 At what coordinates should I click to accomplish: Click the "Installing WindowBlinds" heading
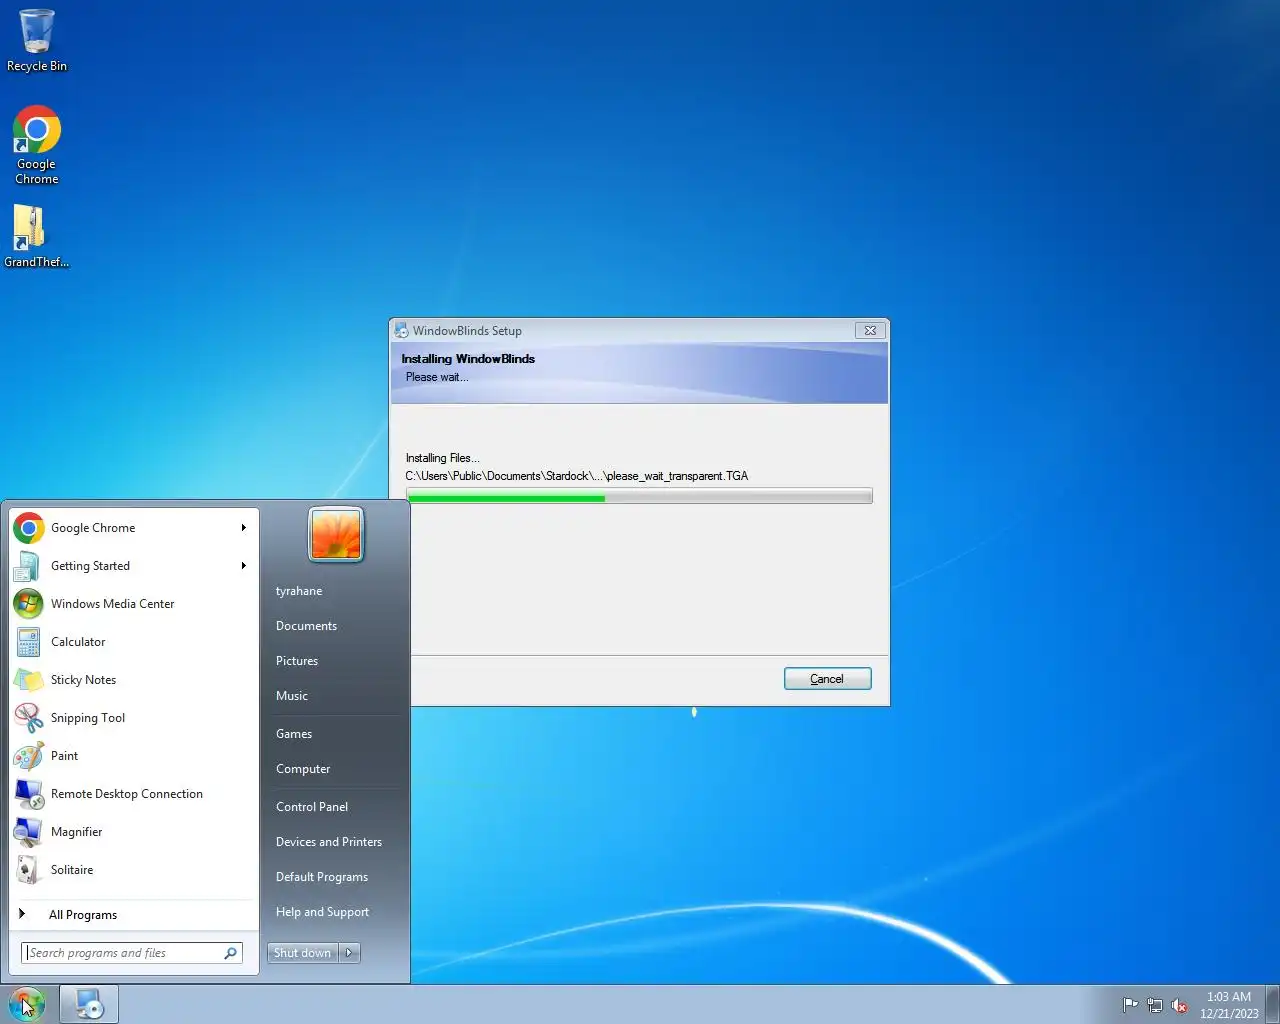click(x=468, y=359)
